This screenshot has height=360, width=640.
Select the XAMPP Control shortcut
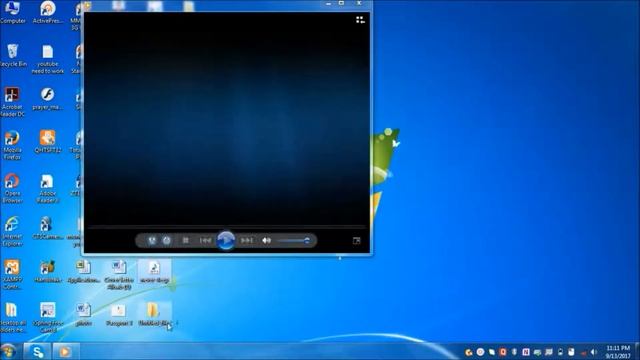(12, 275)
